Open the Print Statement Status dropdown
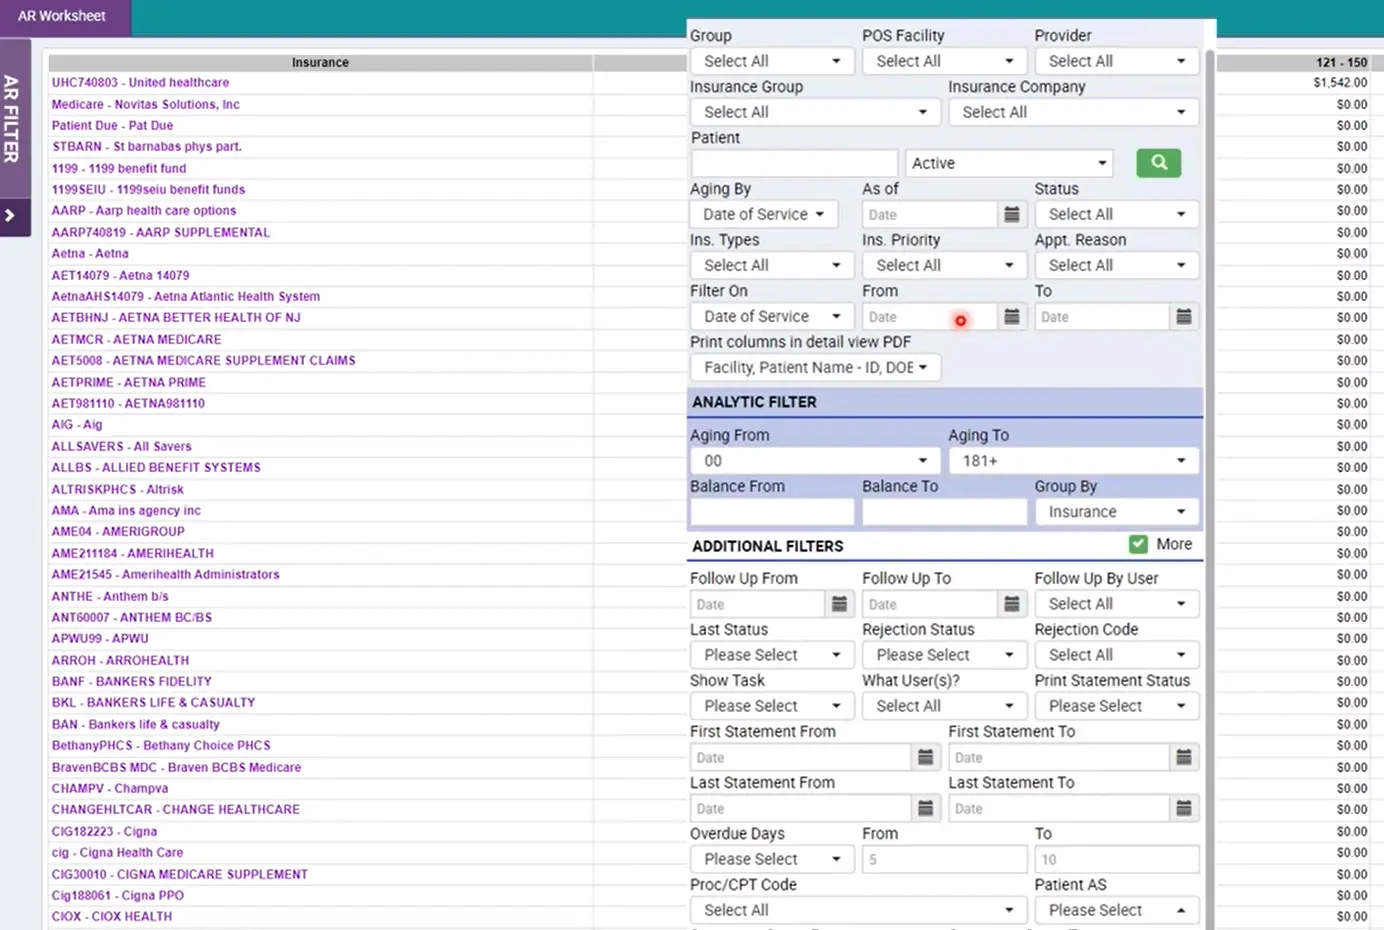 [x=1117, y=706]
